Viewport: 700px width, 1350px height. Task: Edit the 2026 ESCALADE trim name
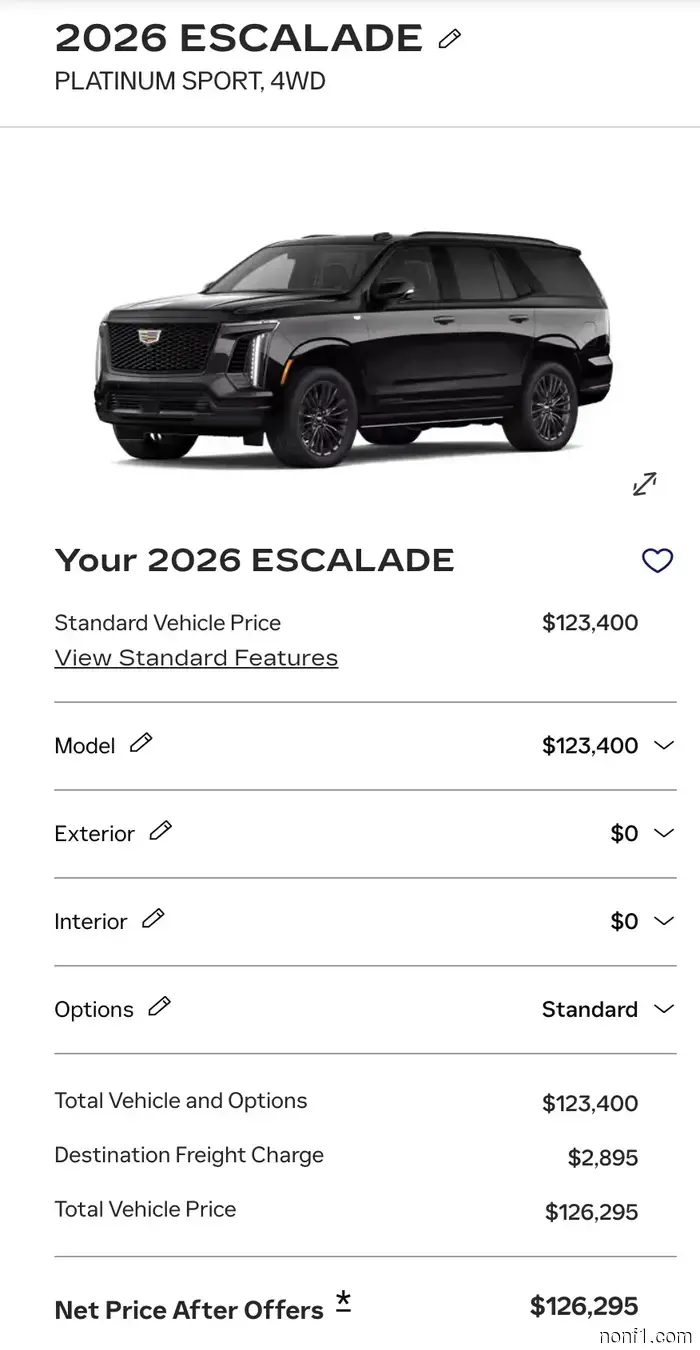449,37
